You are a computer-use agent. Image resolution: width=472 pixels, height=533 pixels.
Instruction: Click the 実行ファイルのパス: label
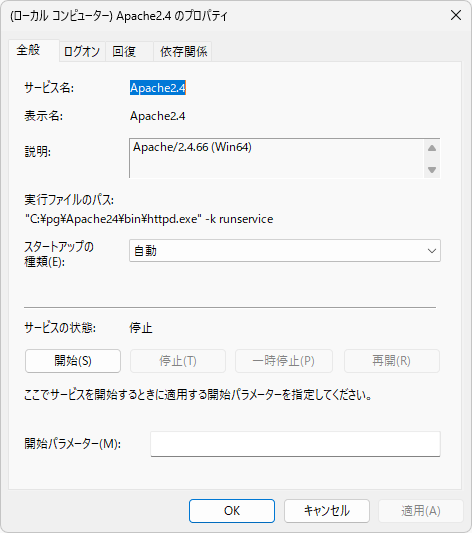point(69,200)
